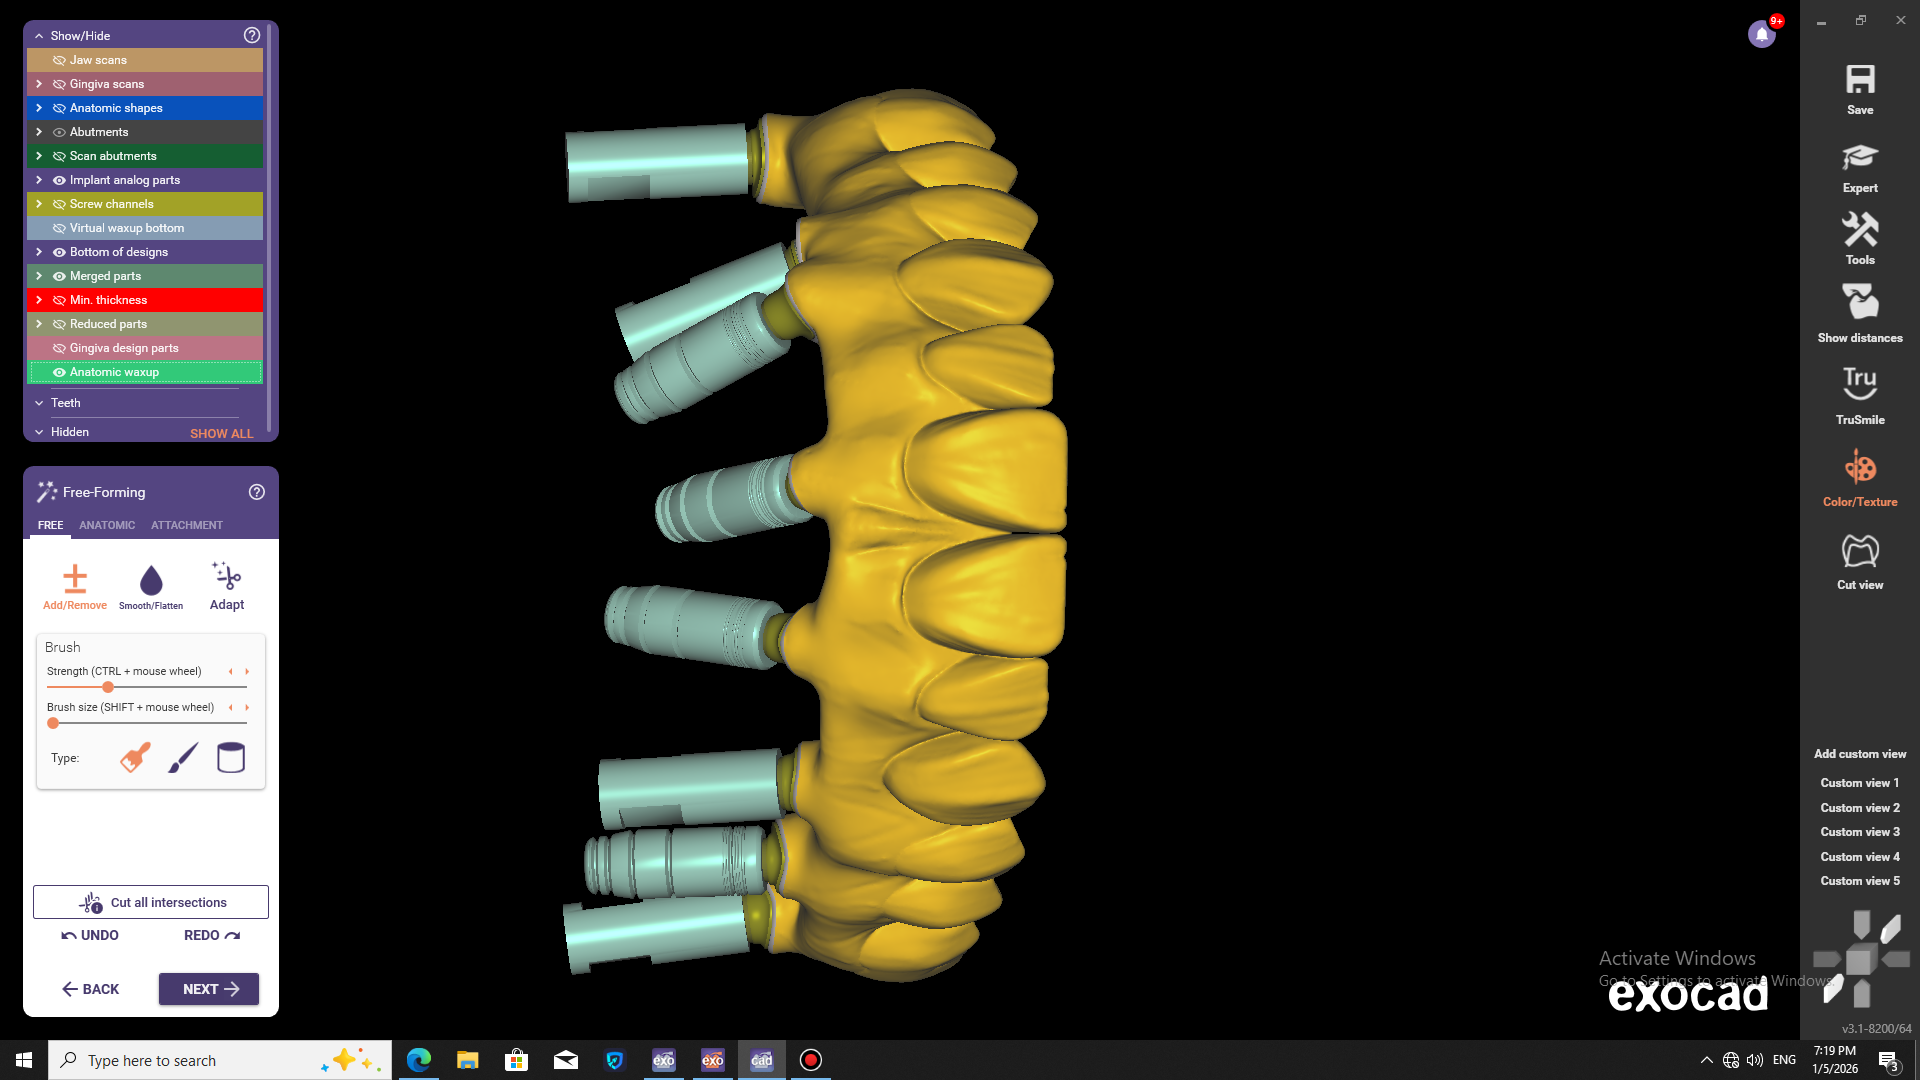Toggle the Cut view icon
The width and height of the screenshot is (1920, 1080).
(1859, 551)
